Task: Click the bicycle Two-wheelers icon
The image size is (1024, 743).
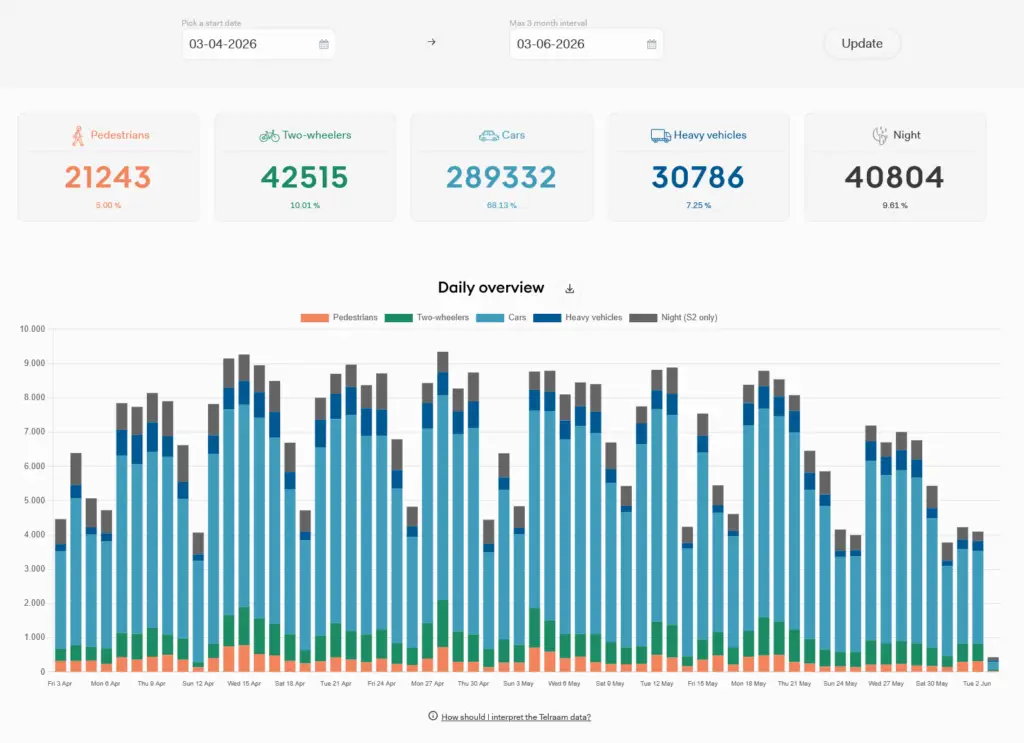Action: (269, 136)
